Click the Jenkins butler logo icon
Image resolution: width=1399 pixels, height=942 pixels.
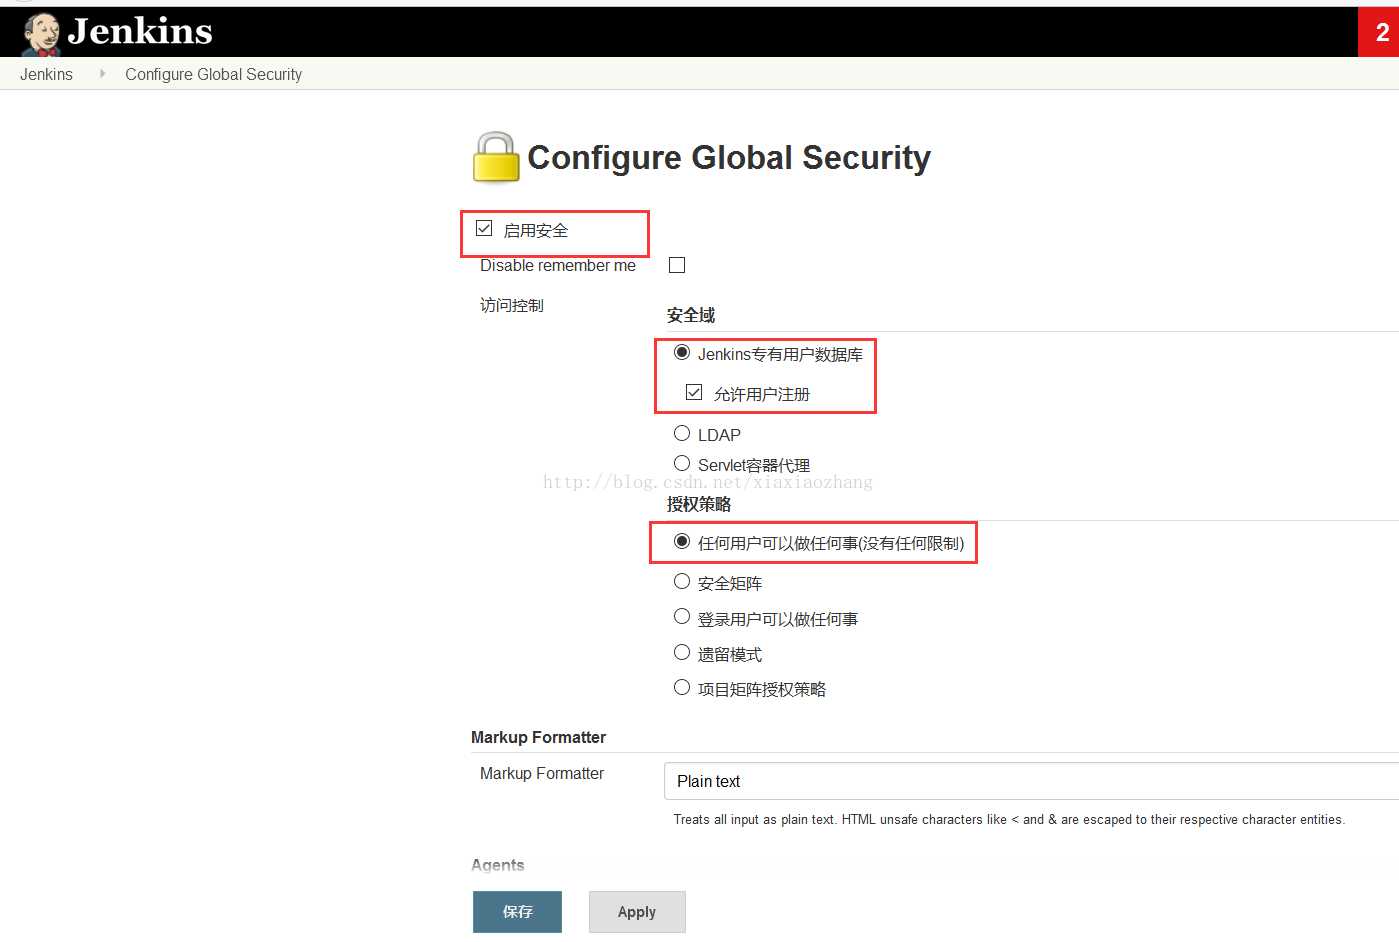click(x=42, y=33)
